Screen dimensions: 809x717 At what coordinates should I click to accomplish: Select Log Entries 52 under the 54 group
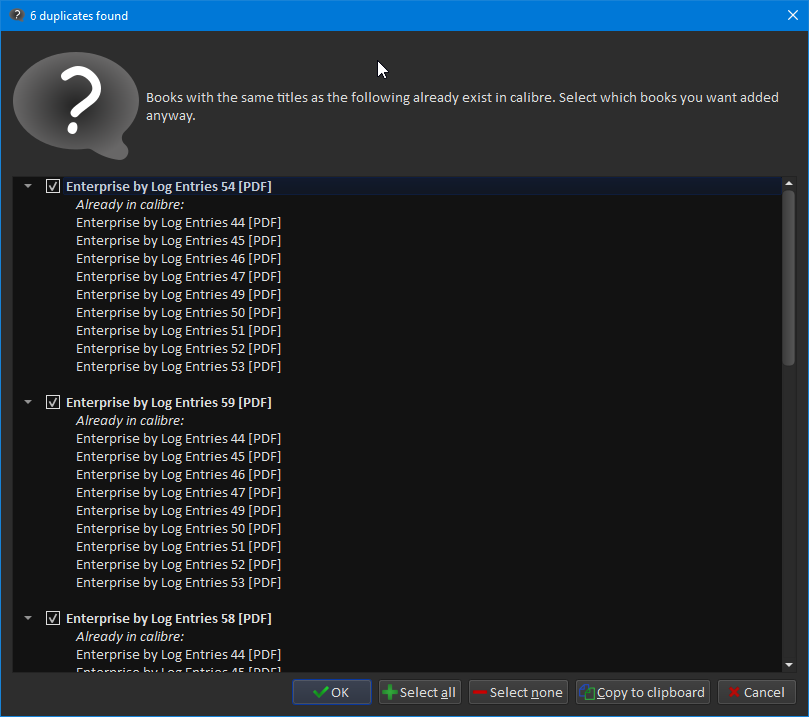pyautogui.click(x=179, y=349)
